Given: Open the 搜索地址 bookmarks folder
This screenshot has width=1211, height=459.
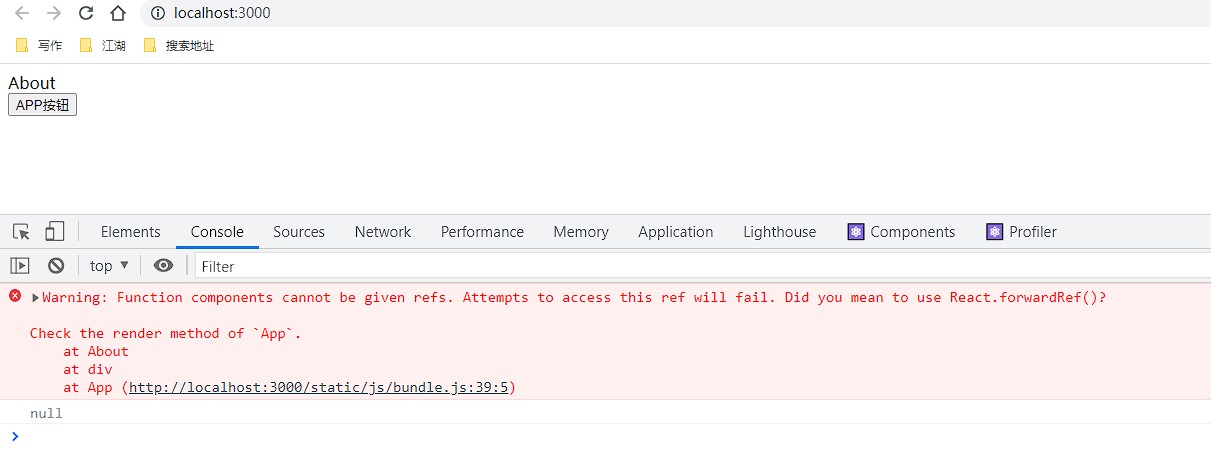Looking at the screenshot, I should (179, 45).
